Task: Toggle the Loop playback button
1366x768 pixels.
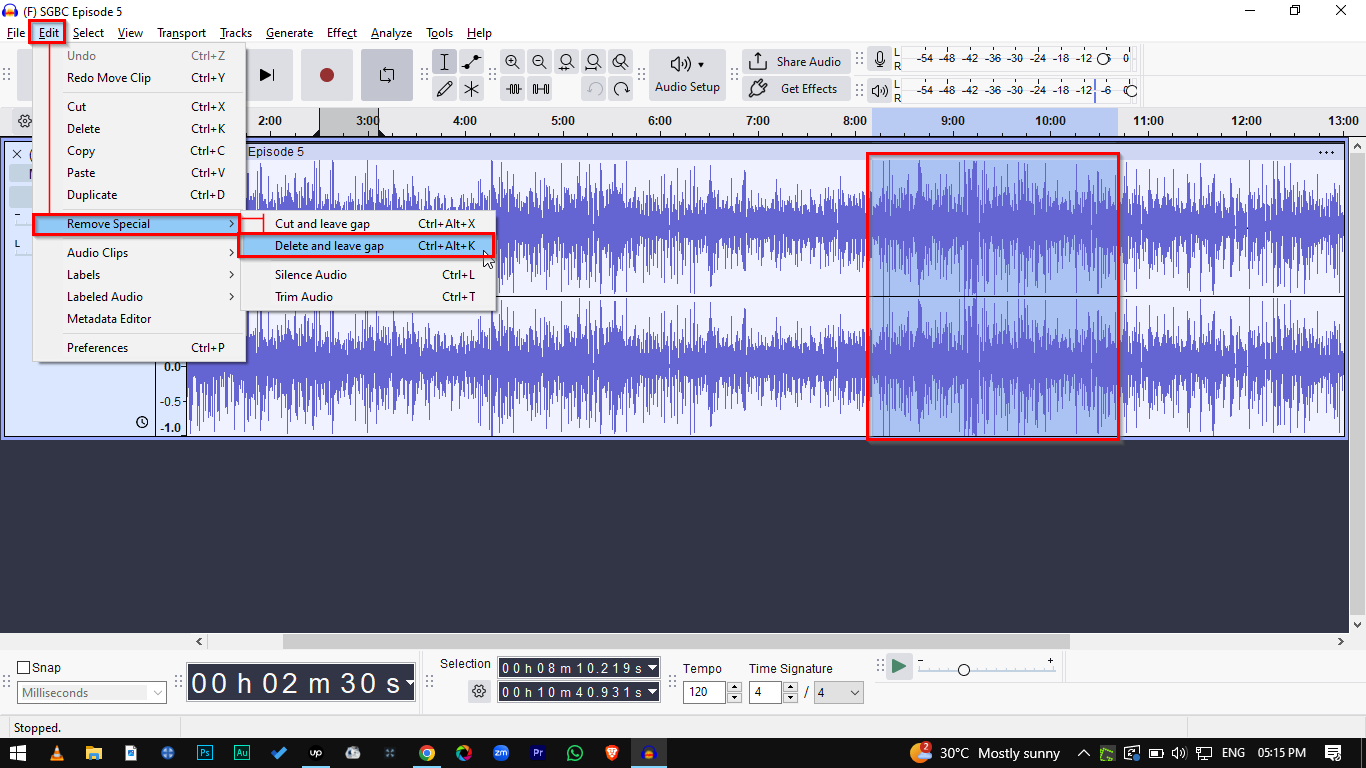Action: click(386, 75)
